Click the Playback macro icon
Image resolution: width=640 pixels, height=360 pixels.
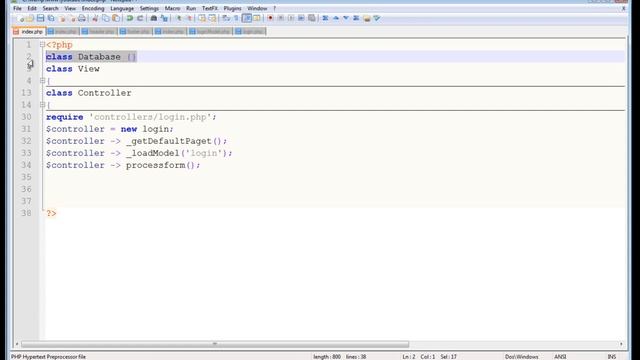291,18
